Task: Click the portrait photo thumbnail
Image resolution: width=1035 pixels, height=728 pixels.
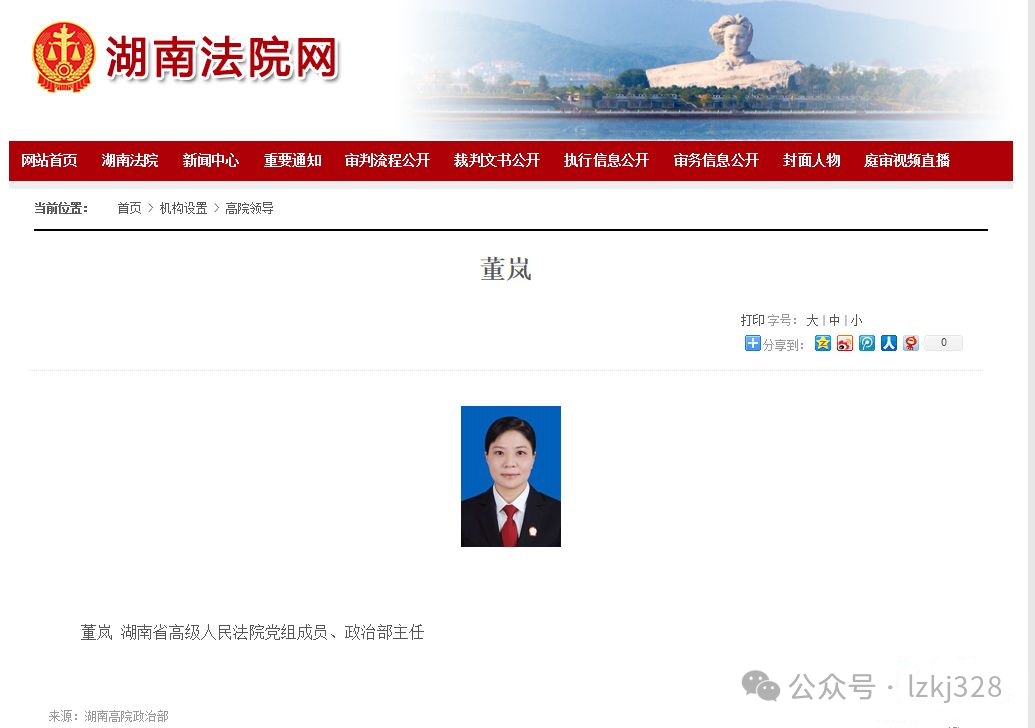Action: click(x=511, y=476)
